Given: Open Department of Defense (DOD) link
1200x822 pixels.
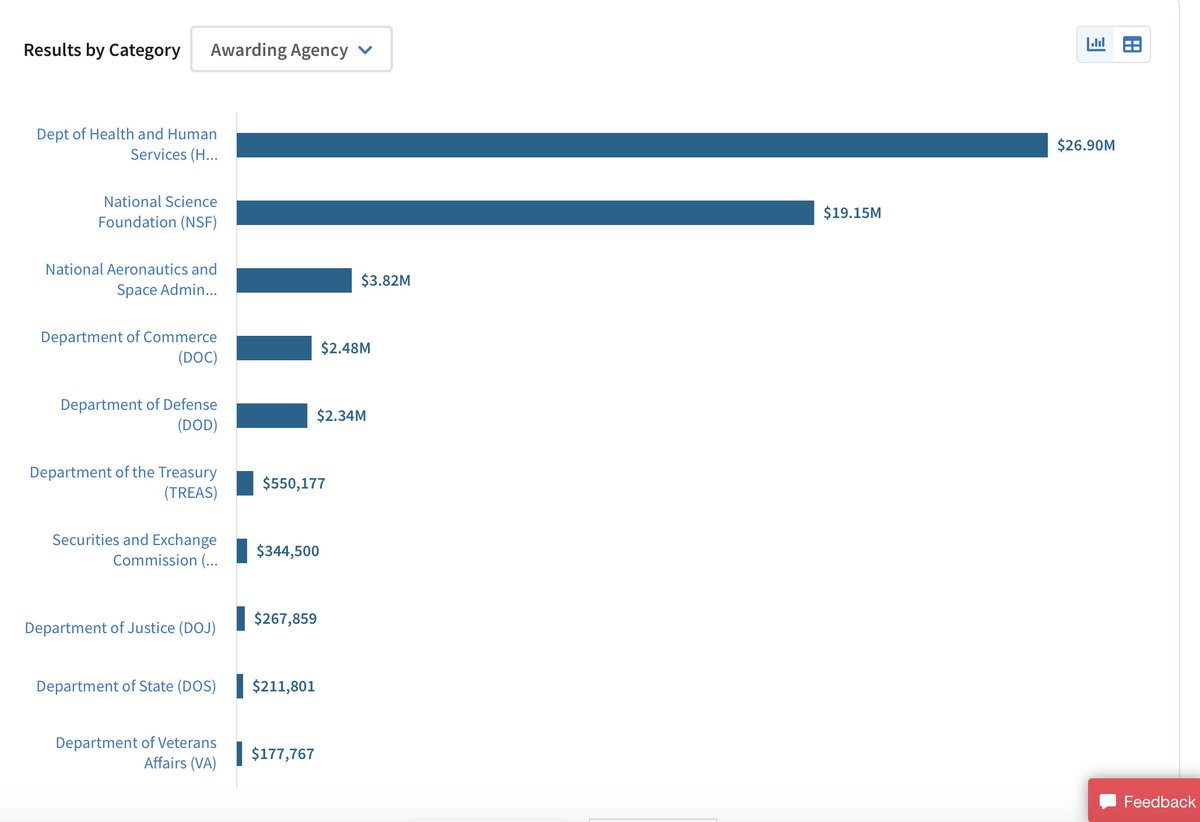Looking at the screenshot, I should pos(138,415).
